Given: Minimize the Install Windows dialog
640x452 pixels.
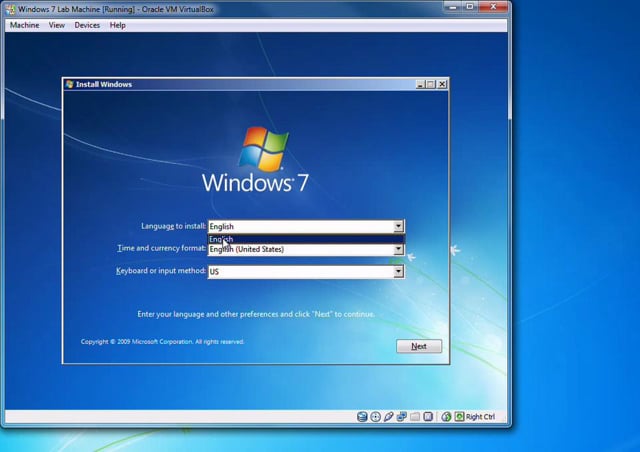Looking at the screenshot, I should (x=420, y=84).
